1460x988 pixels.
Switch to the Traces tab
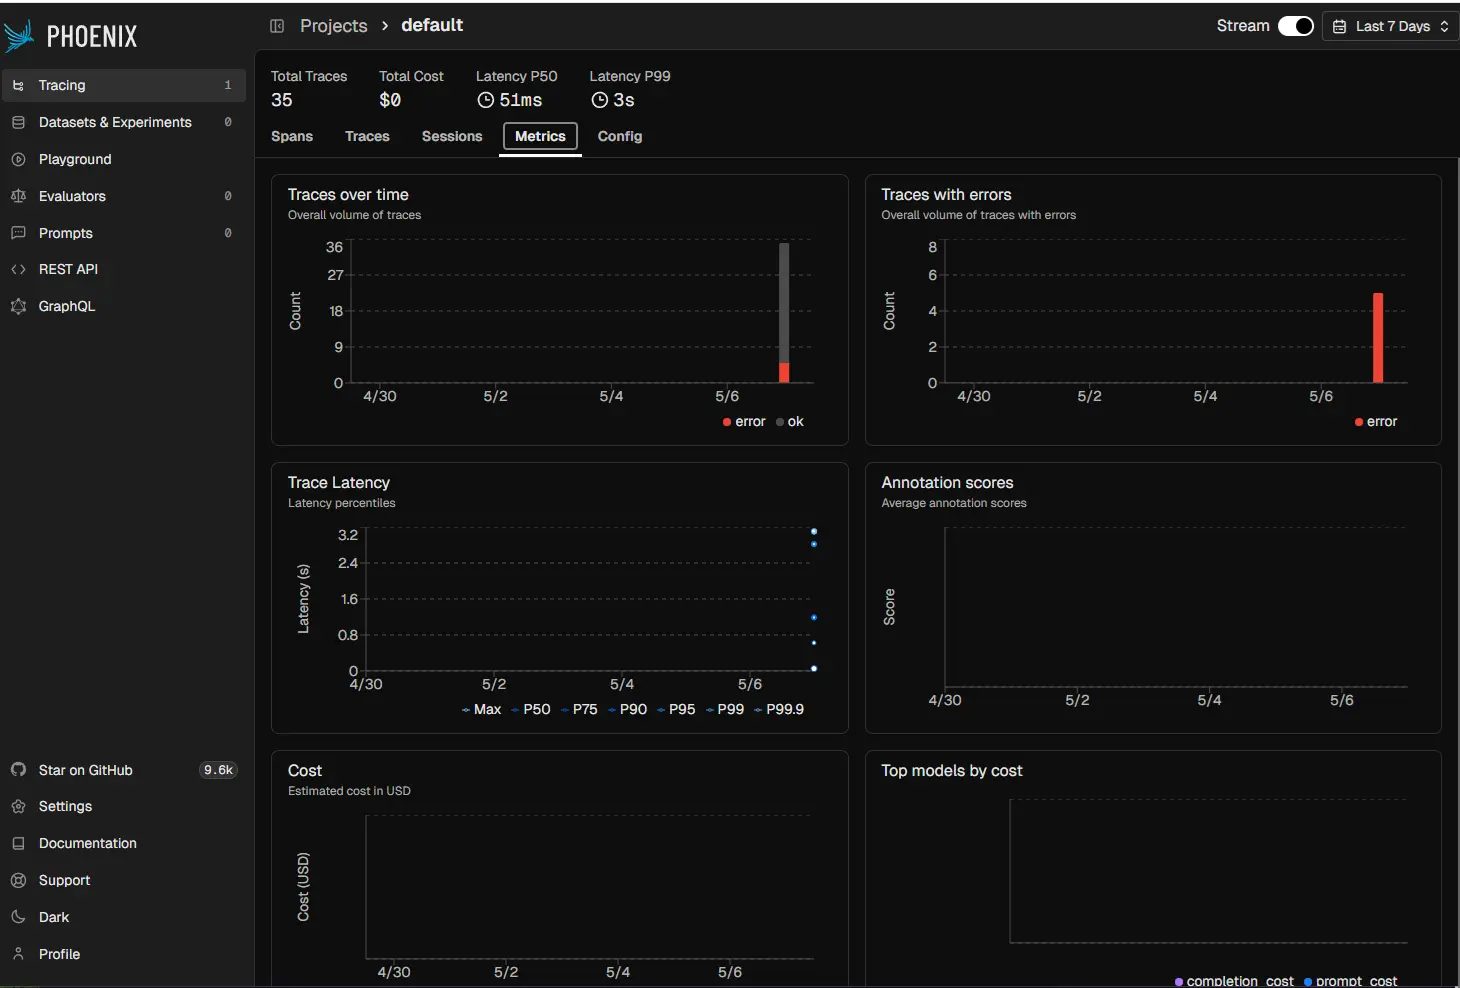[367, 137]
